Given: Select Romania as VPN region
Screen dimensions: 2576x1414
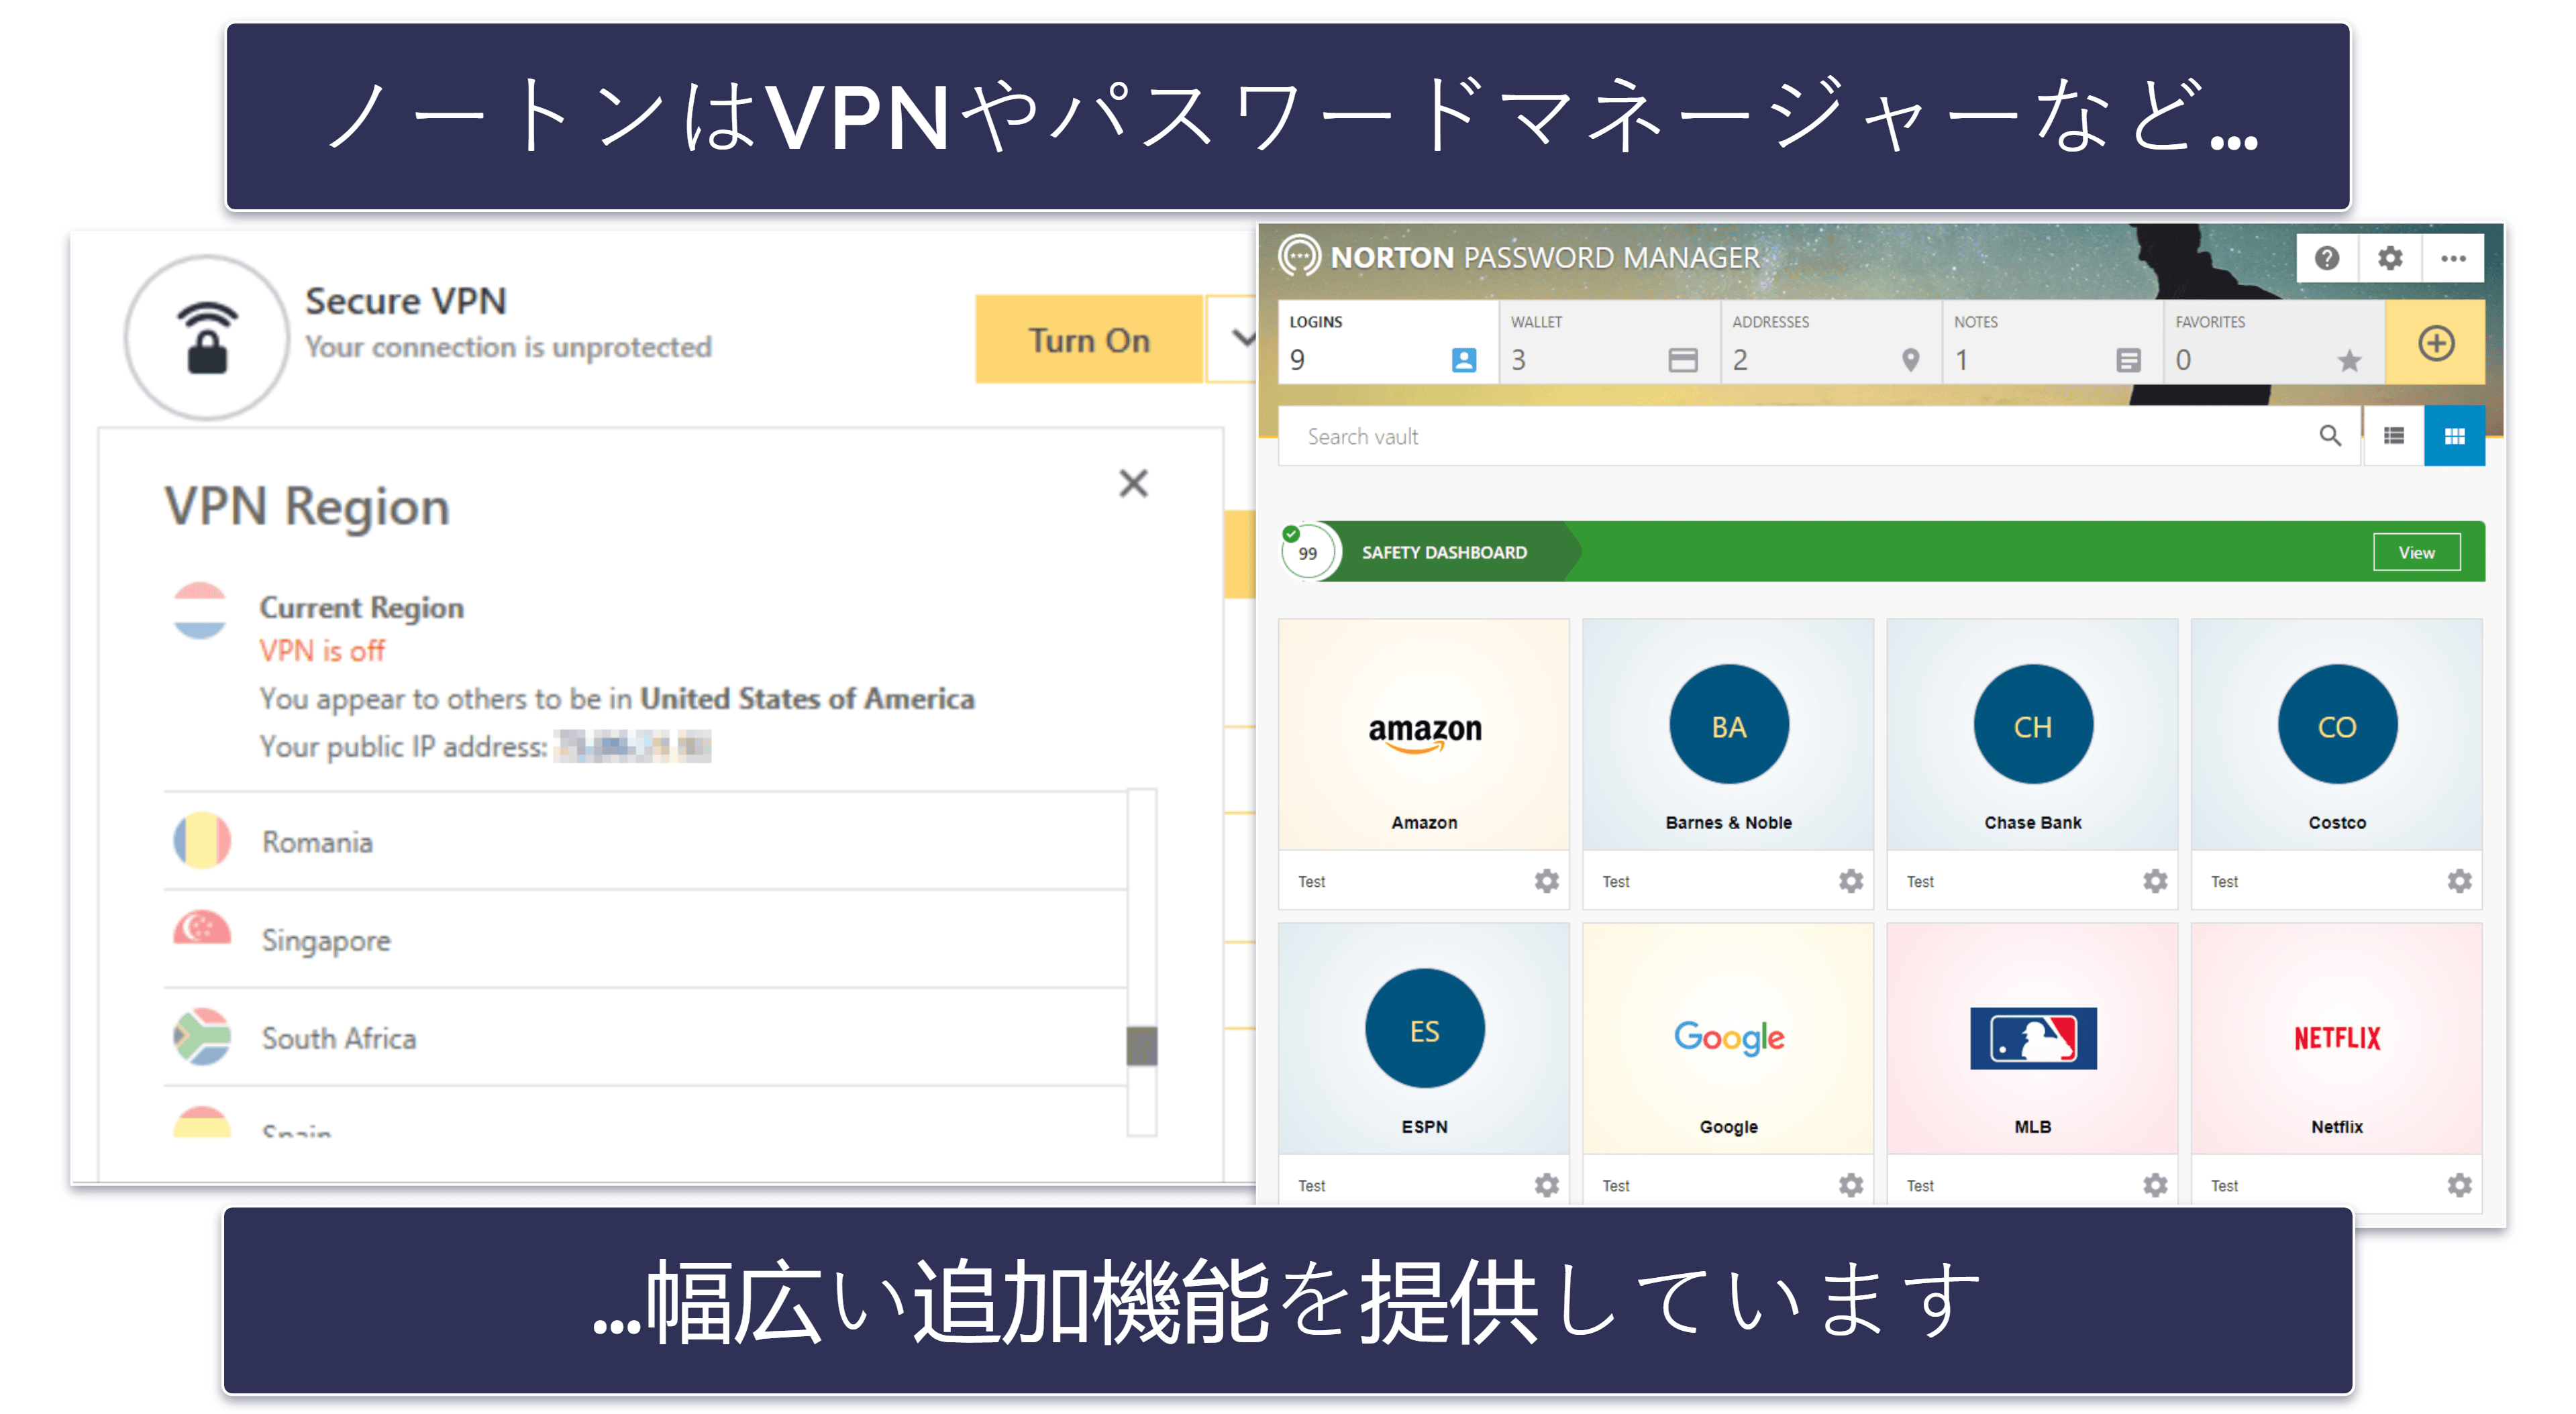Looking at the screenshot, I should (x=646, y=841).
